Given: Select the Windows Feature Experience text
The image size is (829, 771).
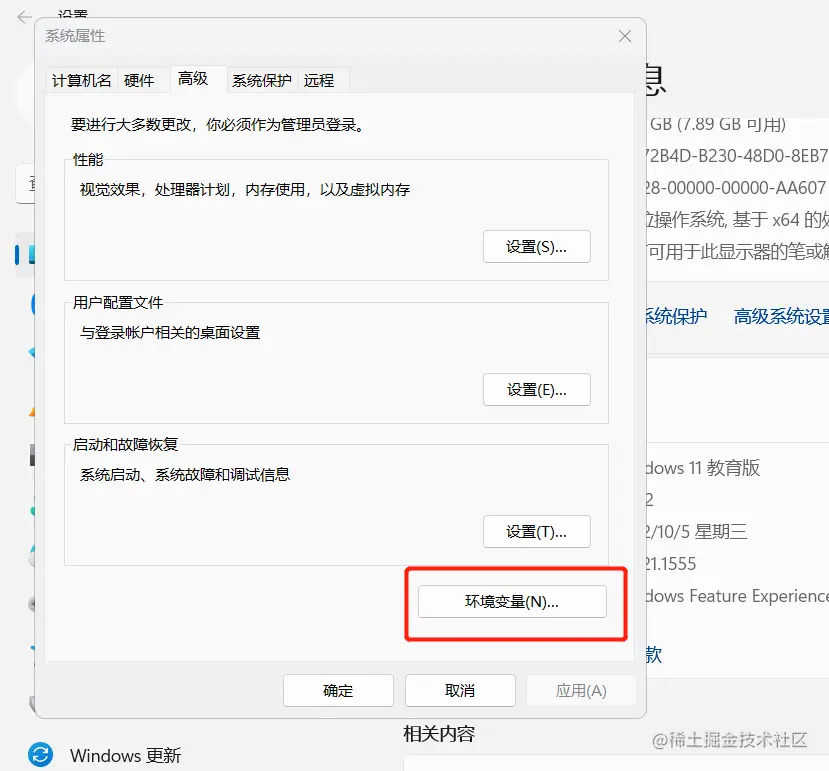Looking at the screenshot, I should [x=738, y=596].
